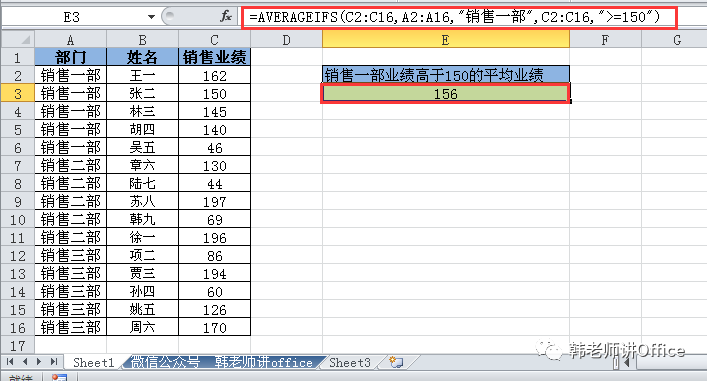Viewport: 707px width, 381px height.
Task: Select row 1 header
Action: 18,57
